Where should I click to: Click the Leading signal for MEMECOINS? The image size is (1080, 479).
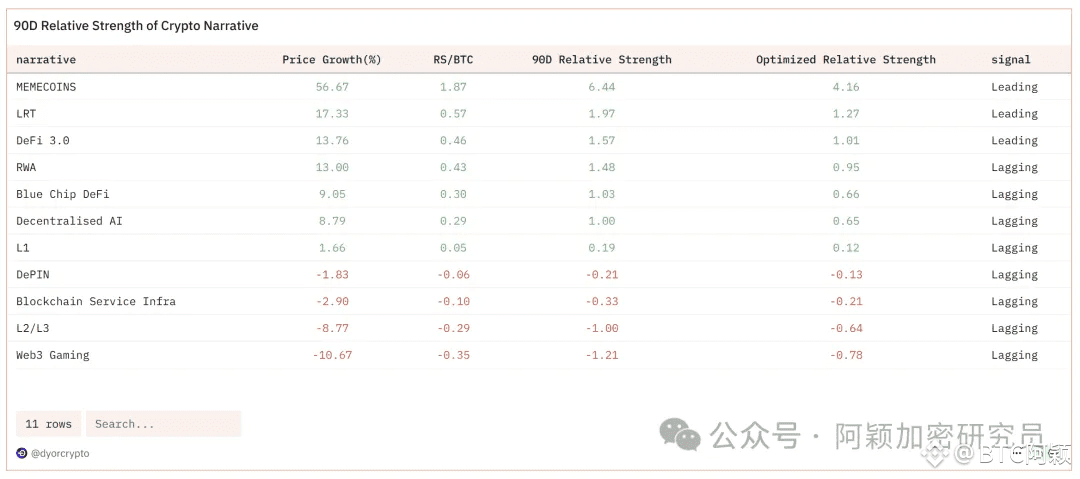click(x=1014, y=87)
